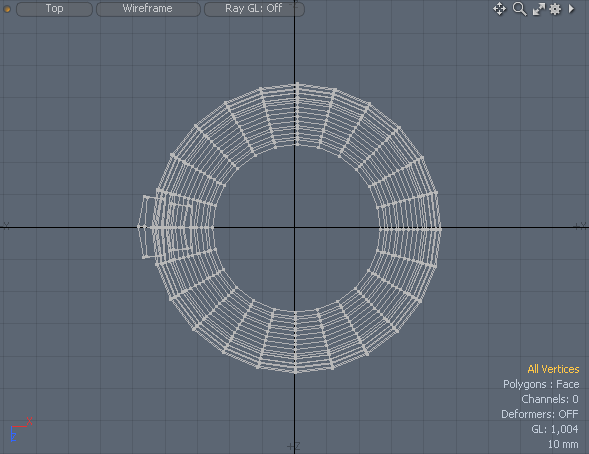
Task: Select the extruded polygon protruding from torus
Action: [x=147, y=227]
